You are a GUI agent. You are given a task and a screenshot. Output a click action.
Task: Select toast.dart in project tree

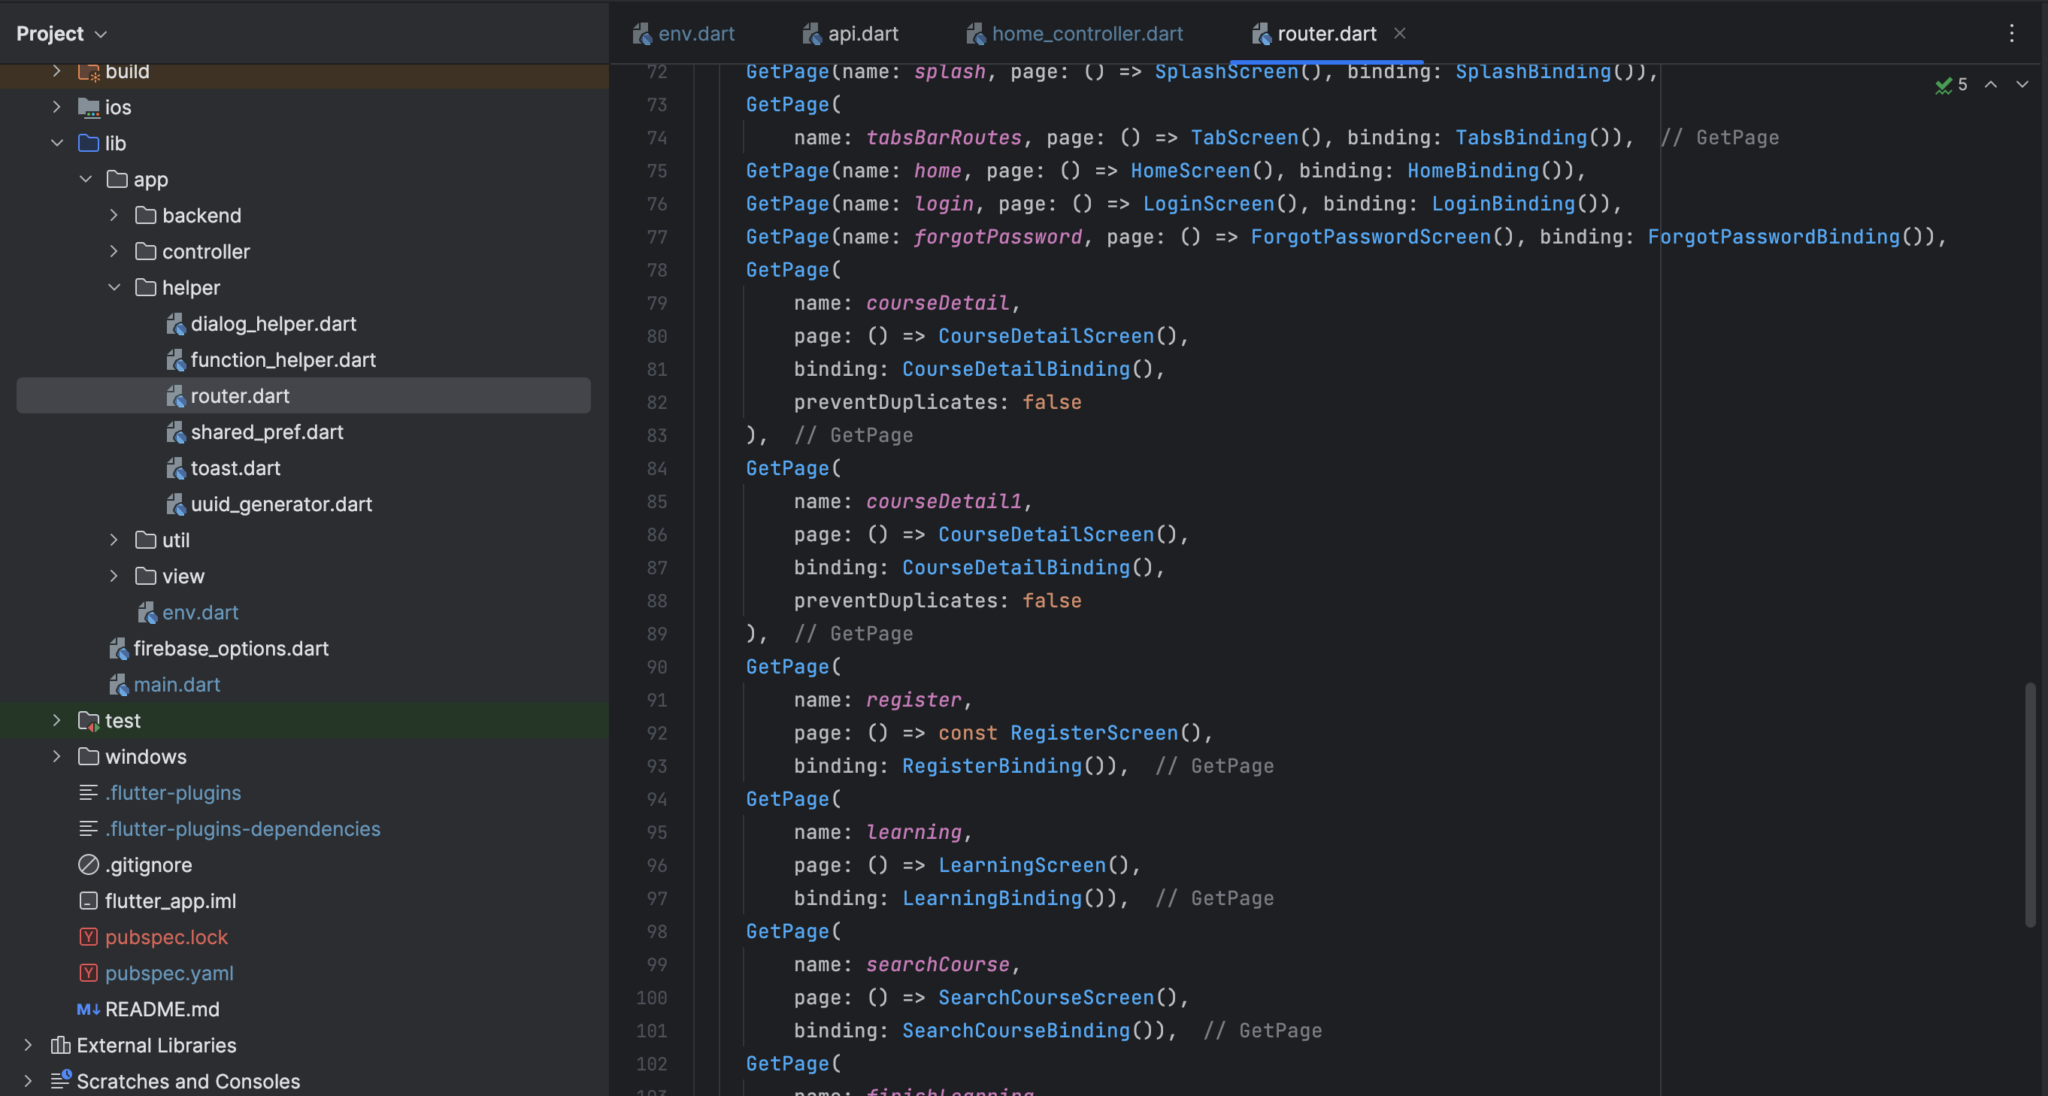[235, 468]
